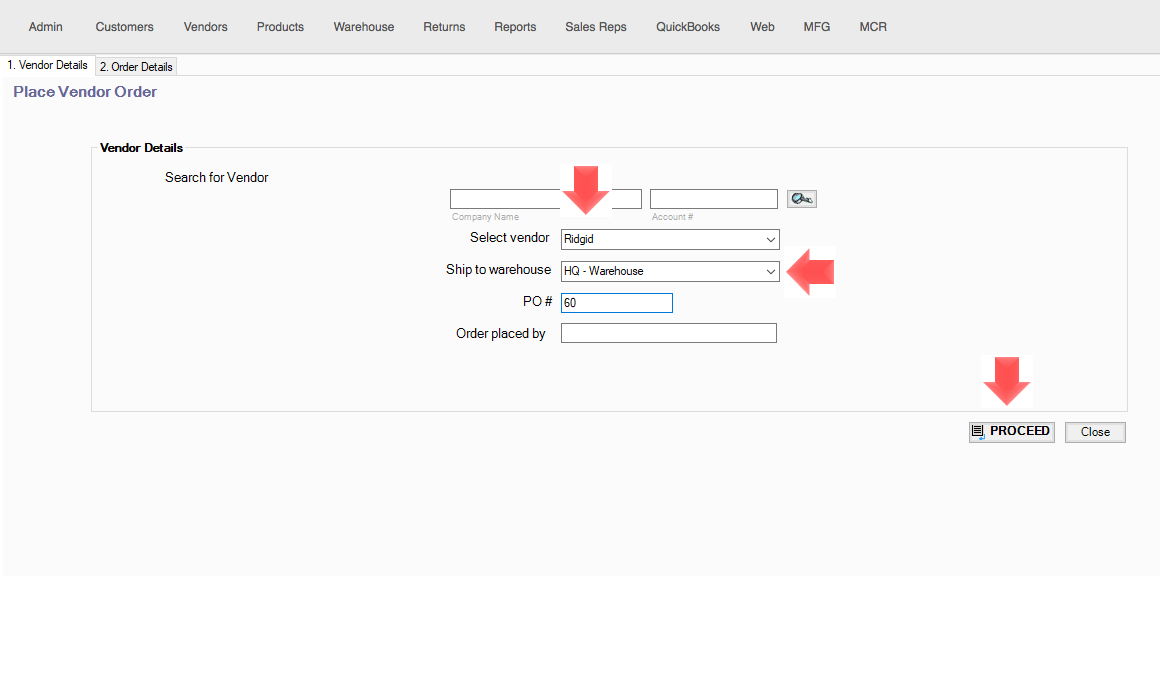The height and width of the screenshot is (691, 1160).
Task: Click the Account # search field
Action: click(x=713, y=199)
